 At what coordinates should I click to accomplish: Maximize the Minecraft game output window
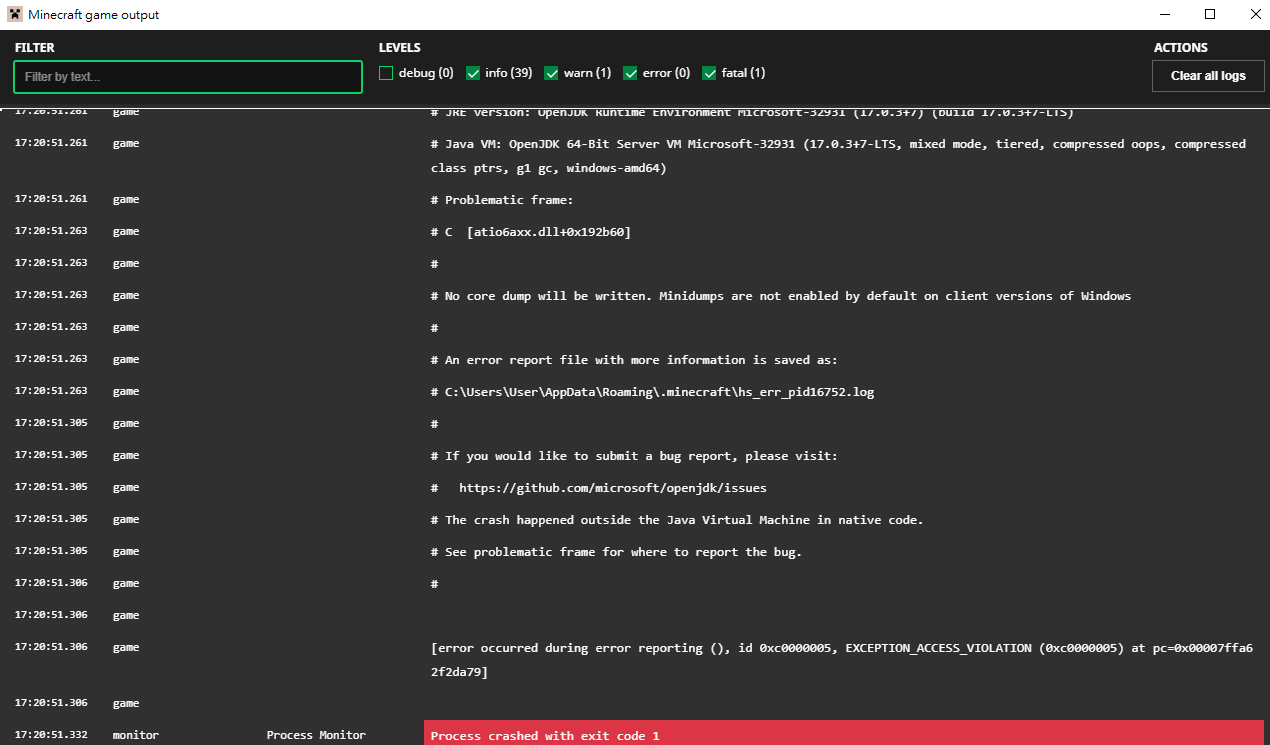[1210, 14]
